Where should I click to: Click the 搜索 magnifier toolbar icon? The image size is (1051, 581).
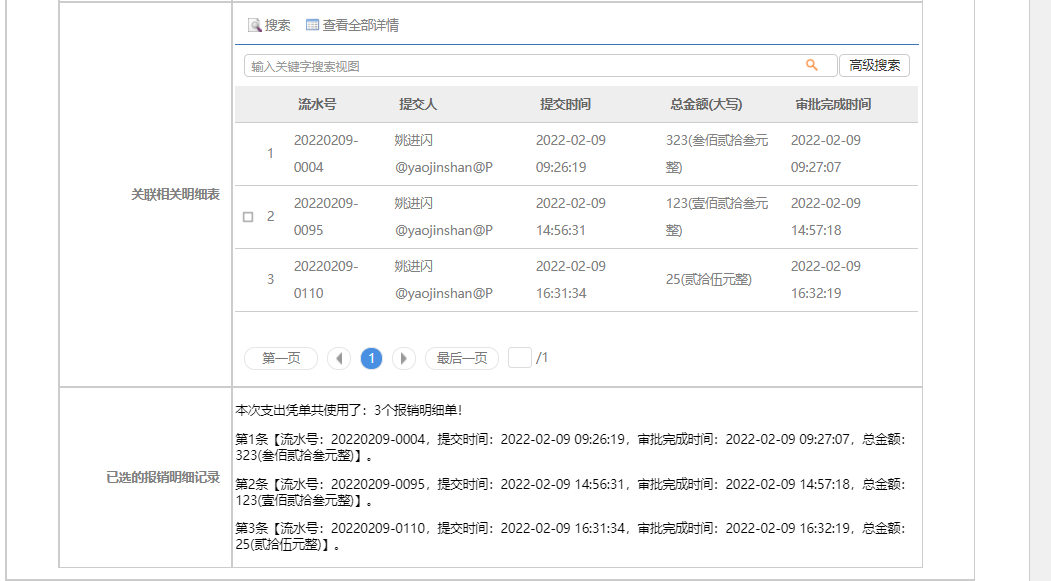click(255, 26)
